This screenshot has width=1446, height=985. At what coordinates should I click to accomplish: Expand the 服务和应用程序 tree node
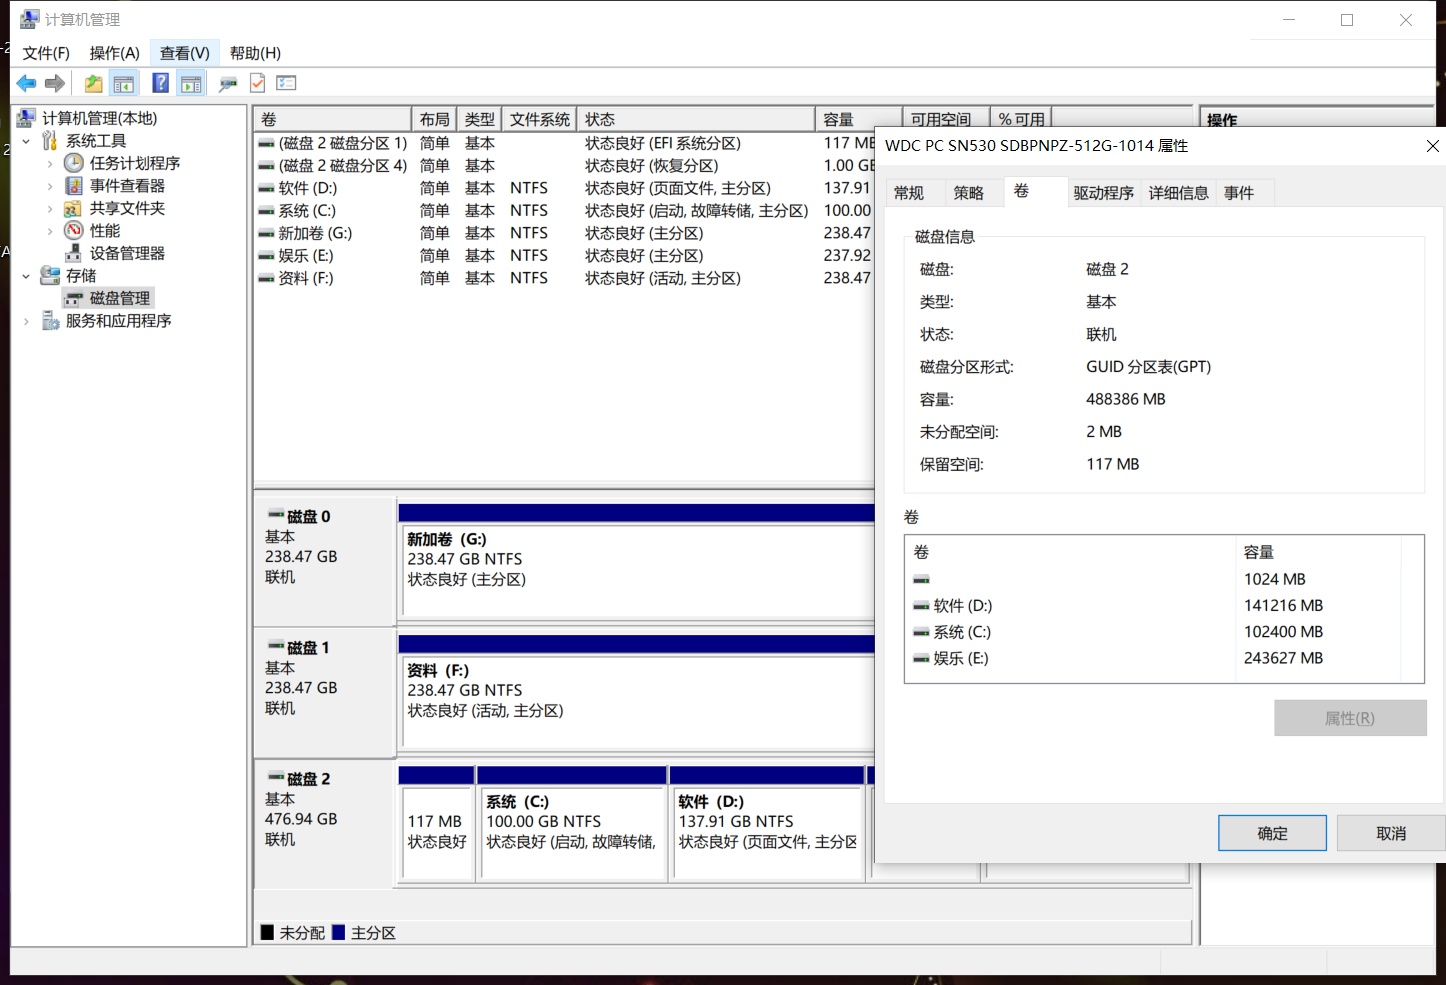(26, 321)
